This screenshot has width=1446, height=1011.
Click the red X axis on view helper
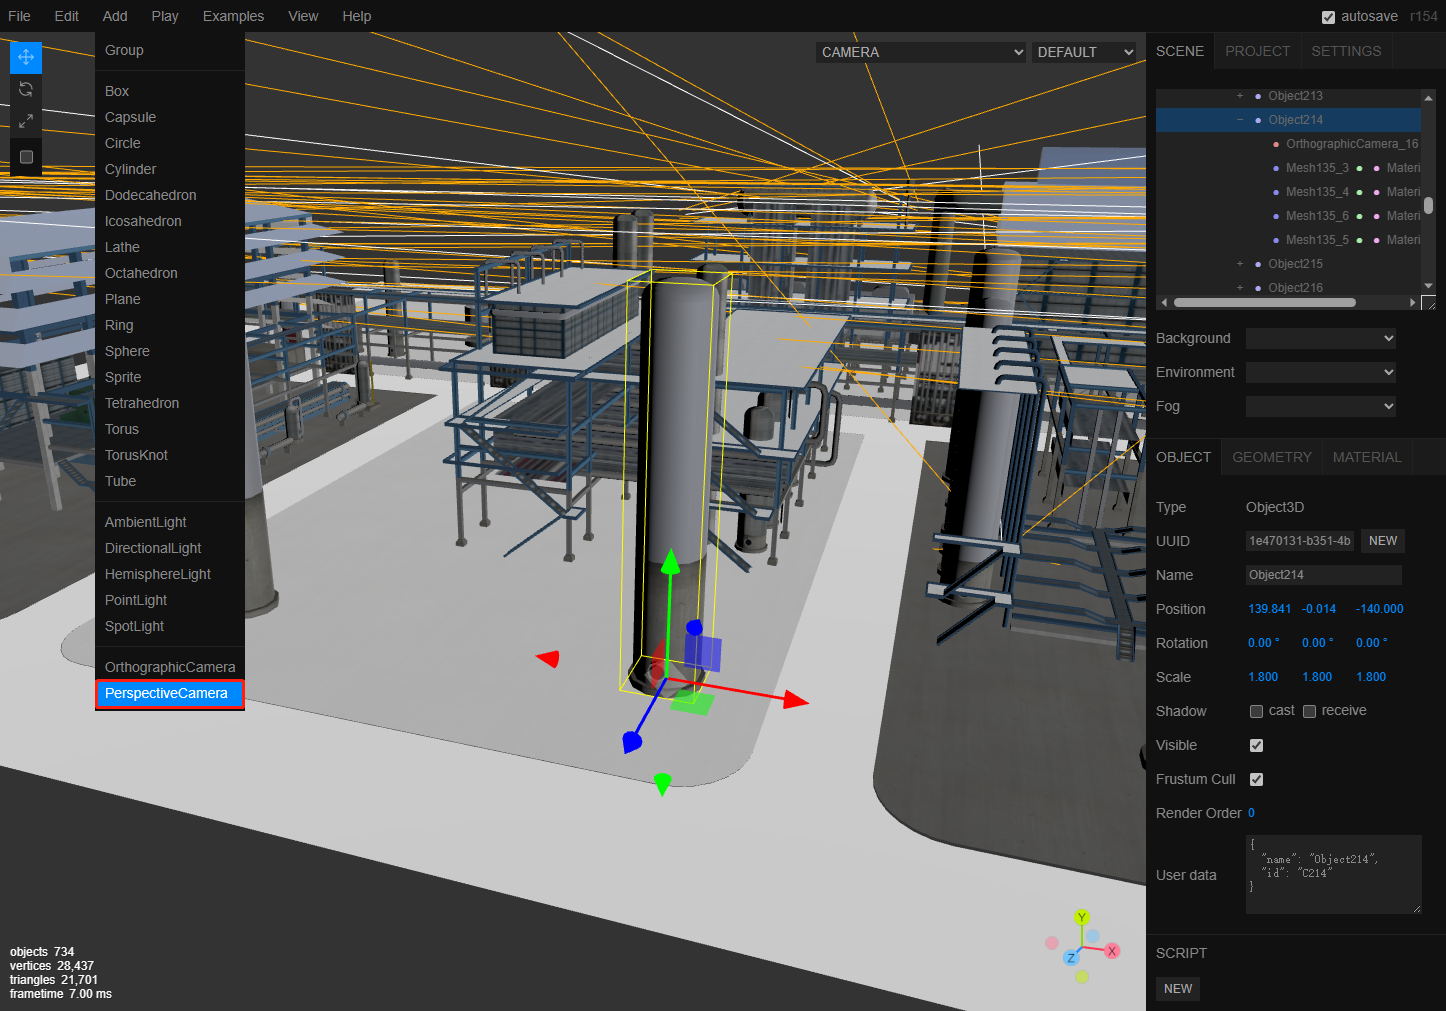click(x=1111, y=951)
